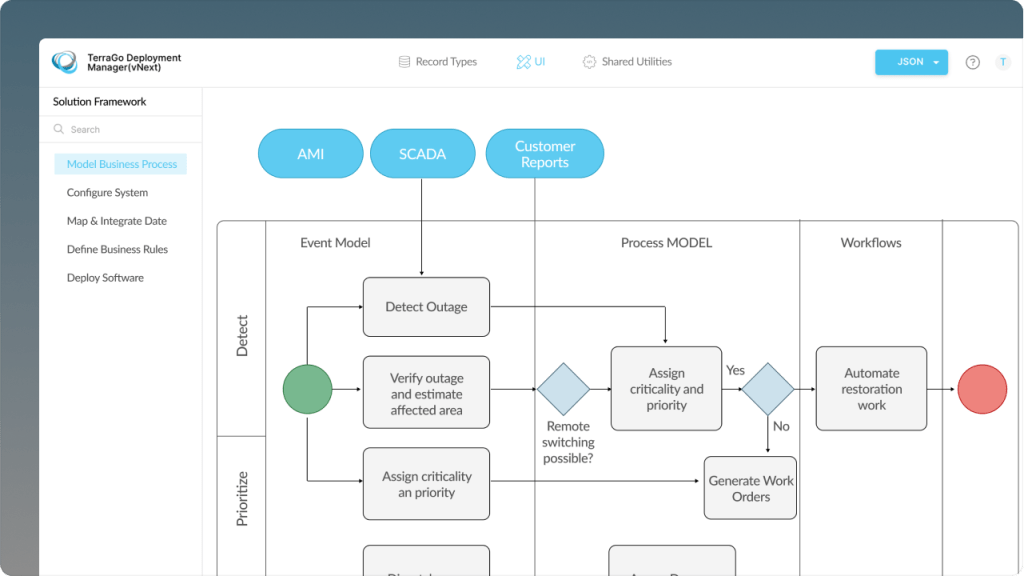Select the green start event circle
1024x576 pixels.
pos(307,389)
